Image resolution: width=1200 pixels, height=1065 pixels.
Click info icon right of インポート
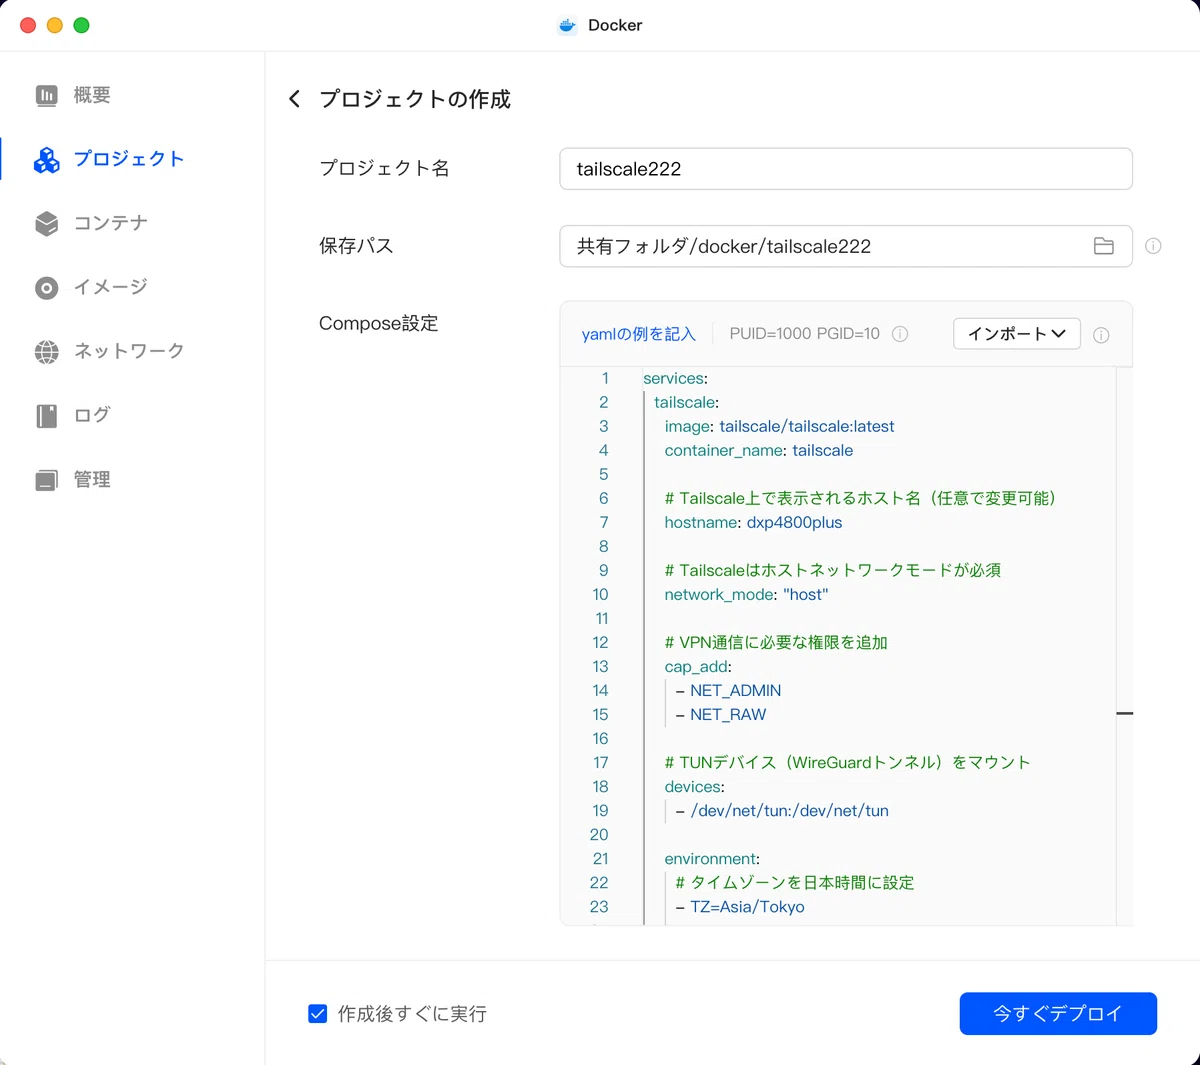point(1101,335)
